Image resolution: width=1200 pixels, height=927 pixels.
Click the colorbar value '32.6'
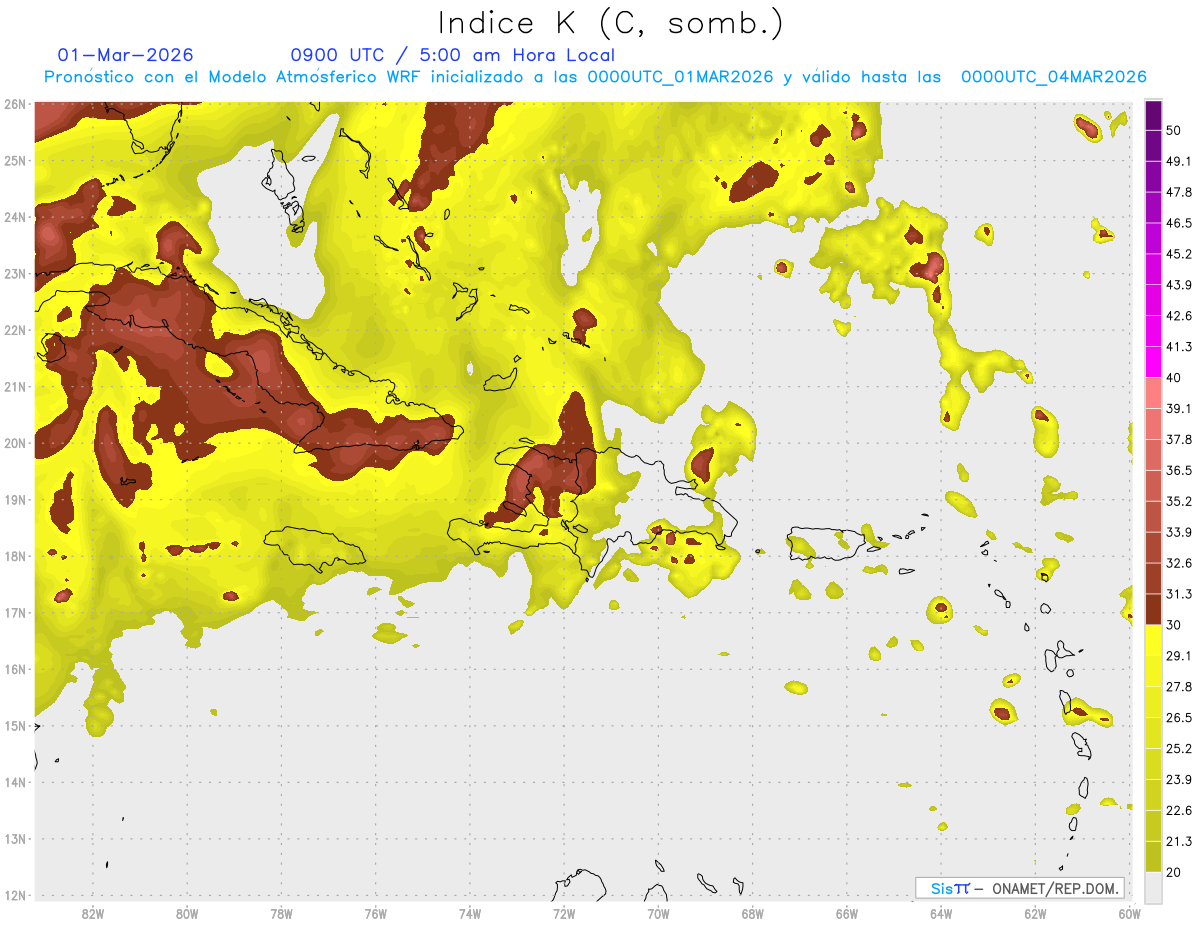pyautogui.click(x=1179, y=563)
